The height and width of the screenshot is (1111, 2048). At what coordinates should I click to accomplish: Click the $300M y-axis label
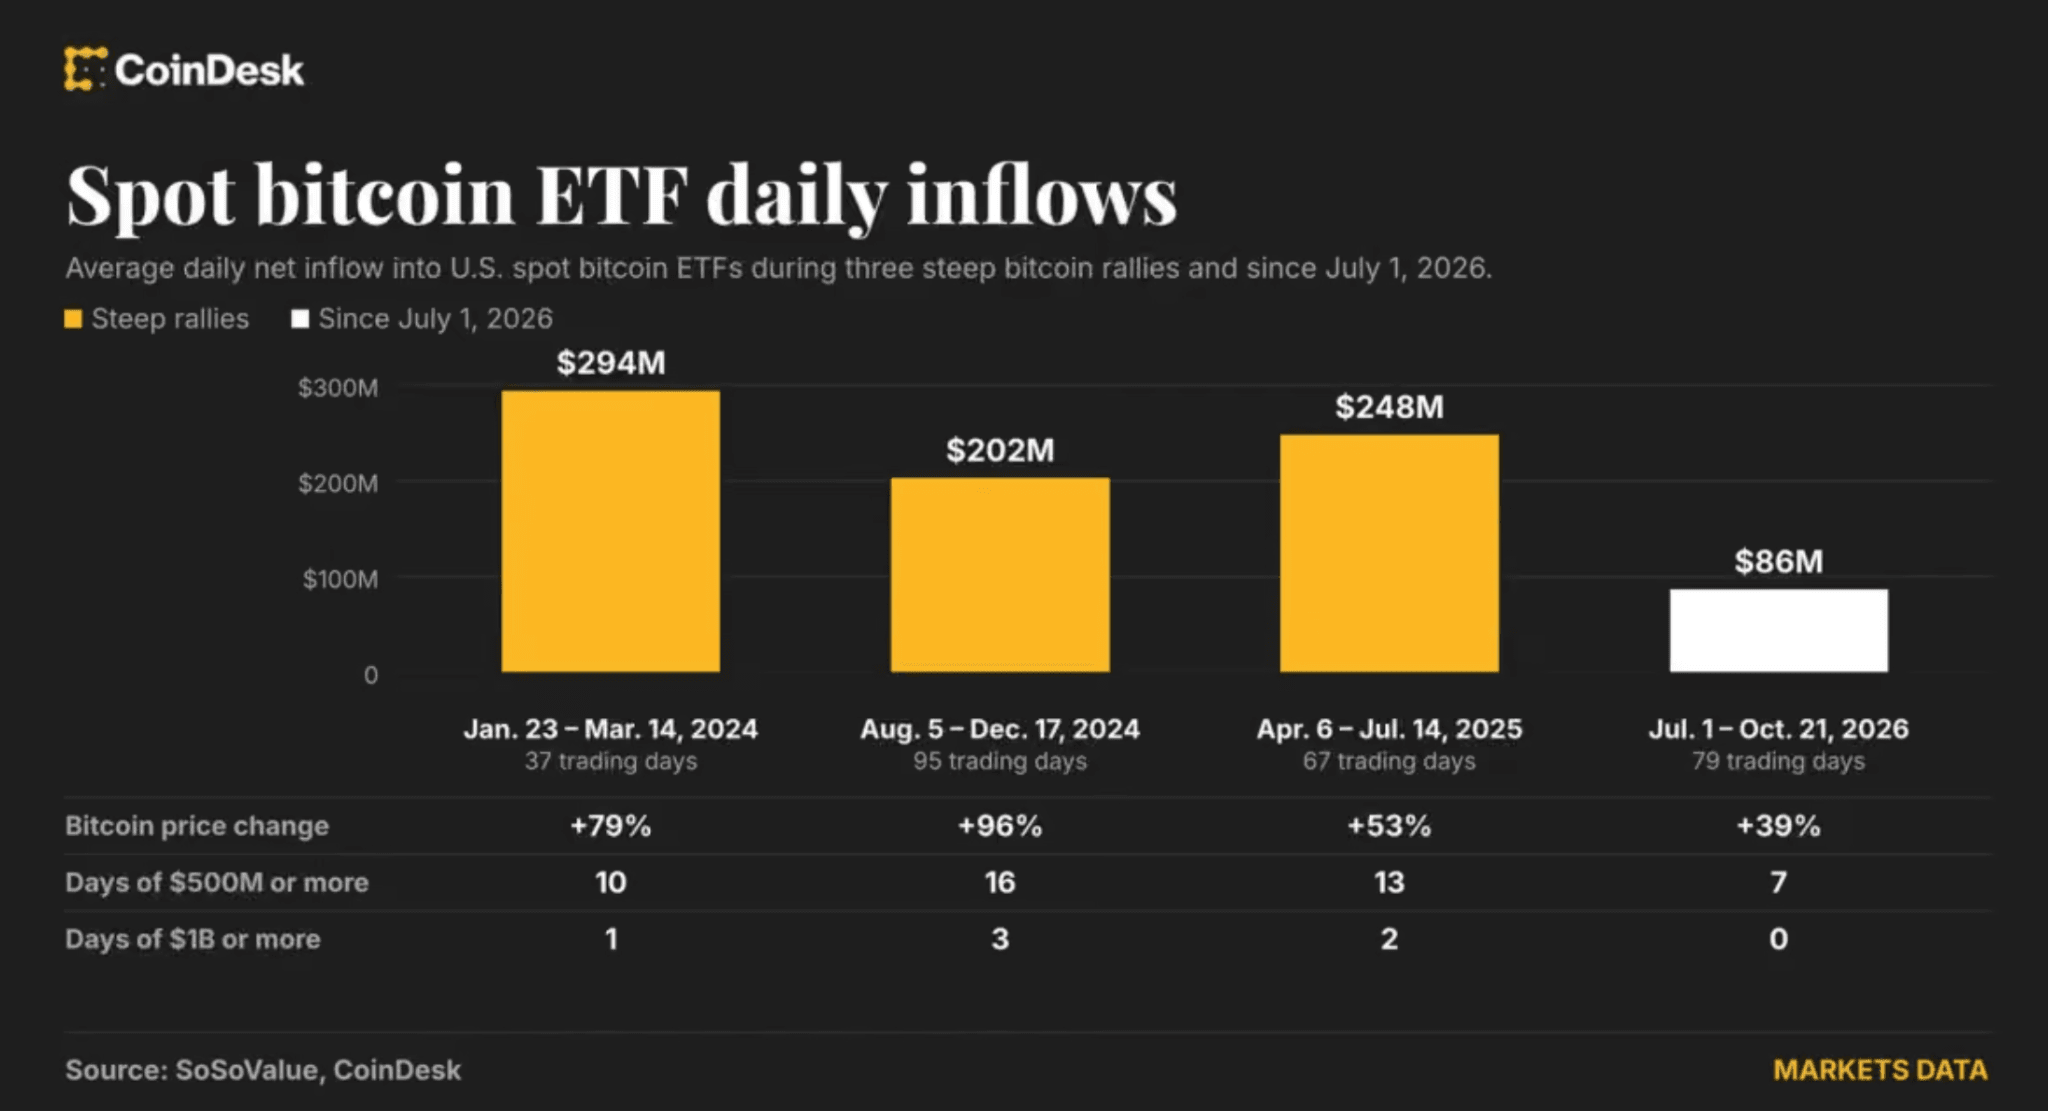[338, 388]
